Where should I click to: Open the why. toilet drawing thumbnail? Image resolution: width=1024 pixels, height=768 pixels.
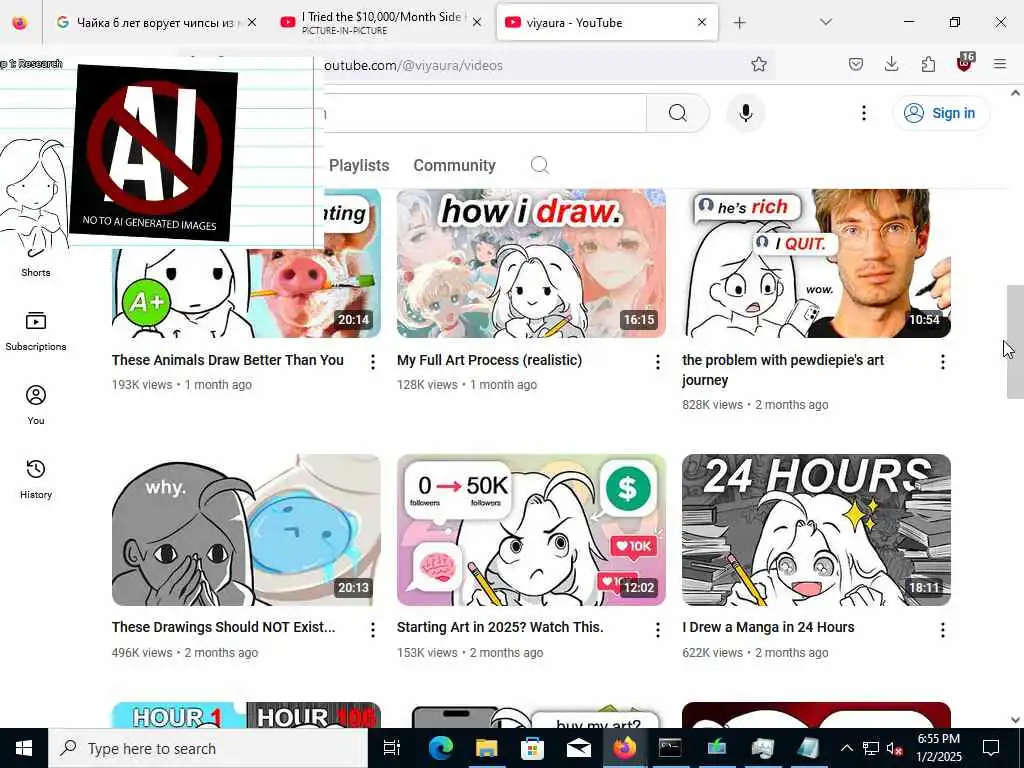pos(246,530)
